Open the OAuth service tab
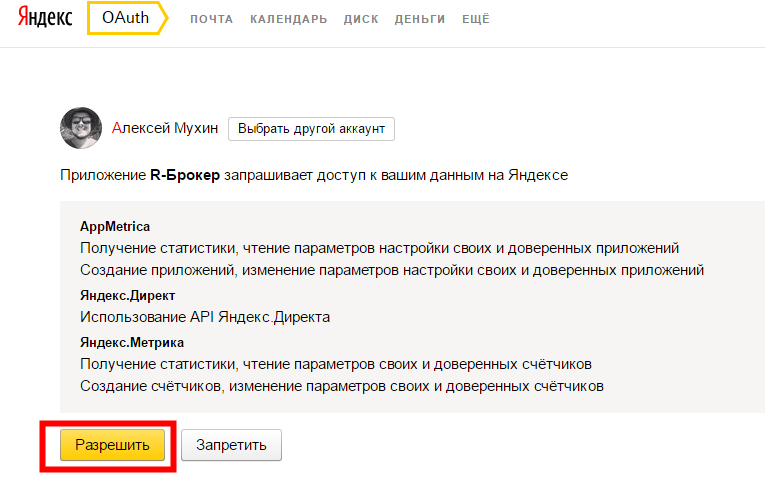 click(x=127, y=18)
